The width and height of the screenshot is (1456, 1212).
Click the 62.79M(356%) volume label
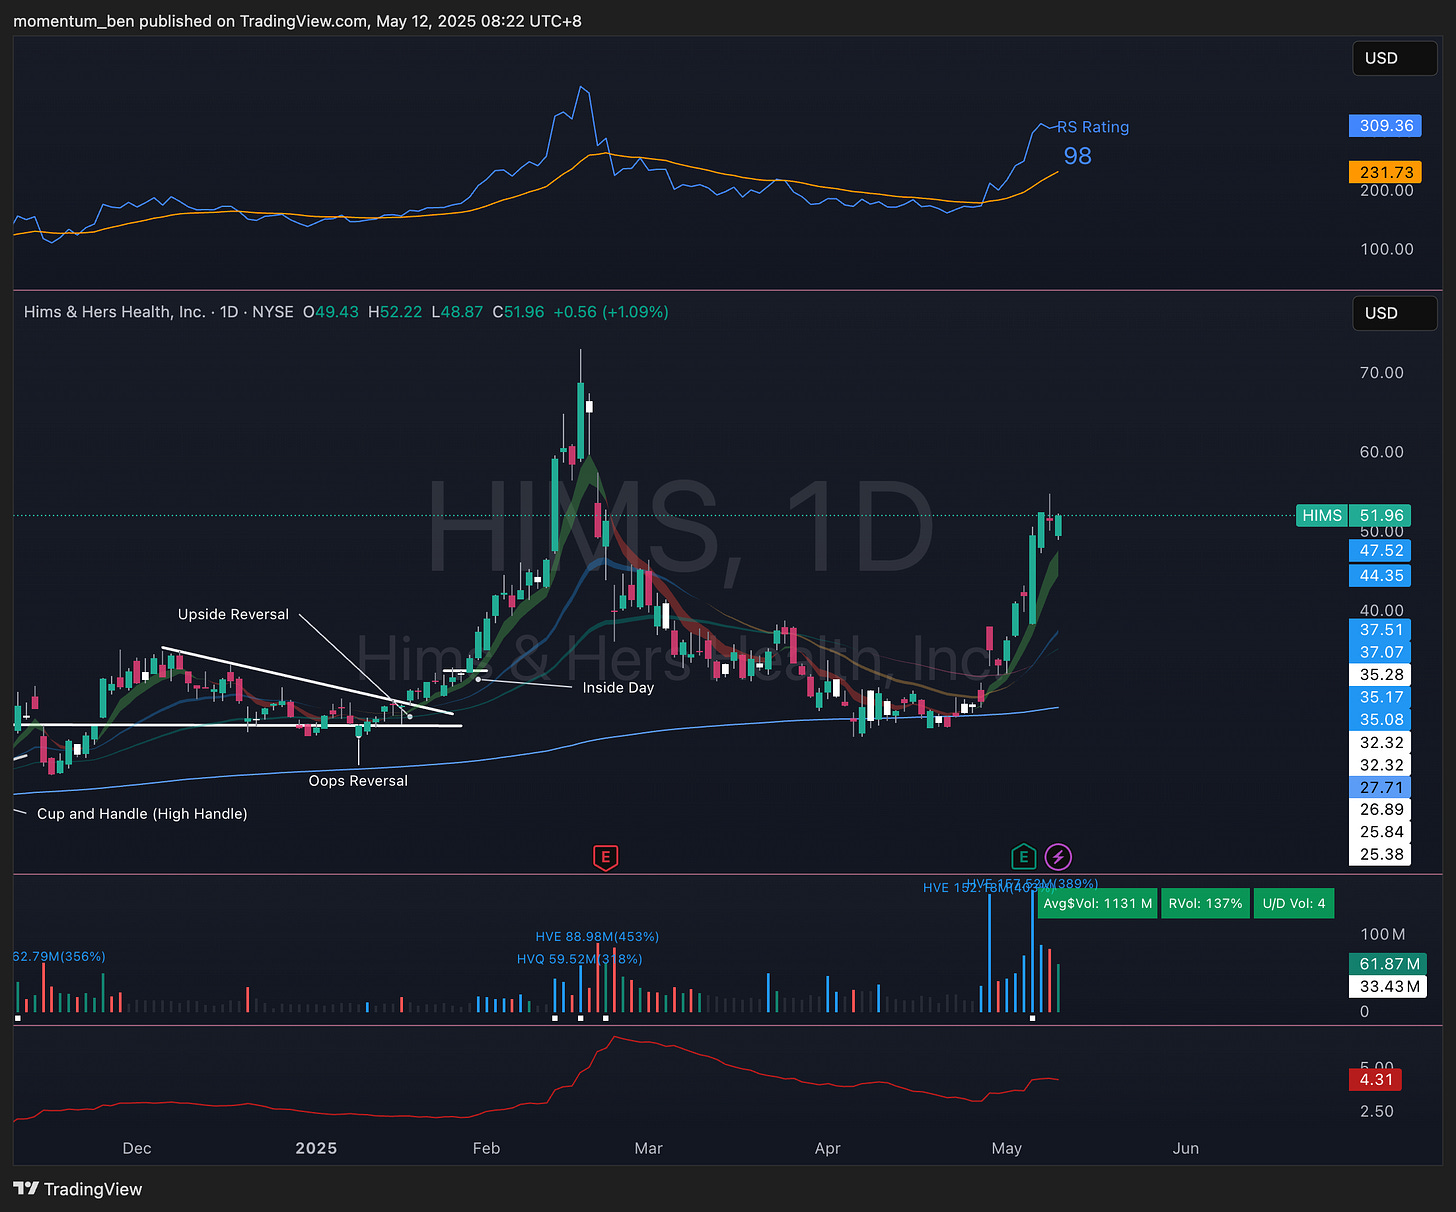[59, 957]
